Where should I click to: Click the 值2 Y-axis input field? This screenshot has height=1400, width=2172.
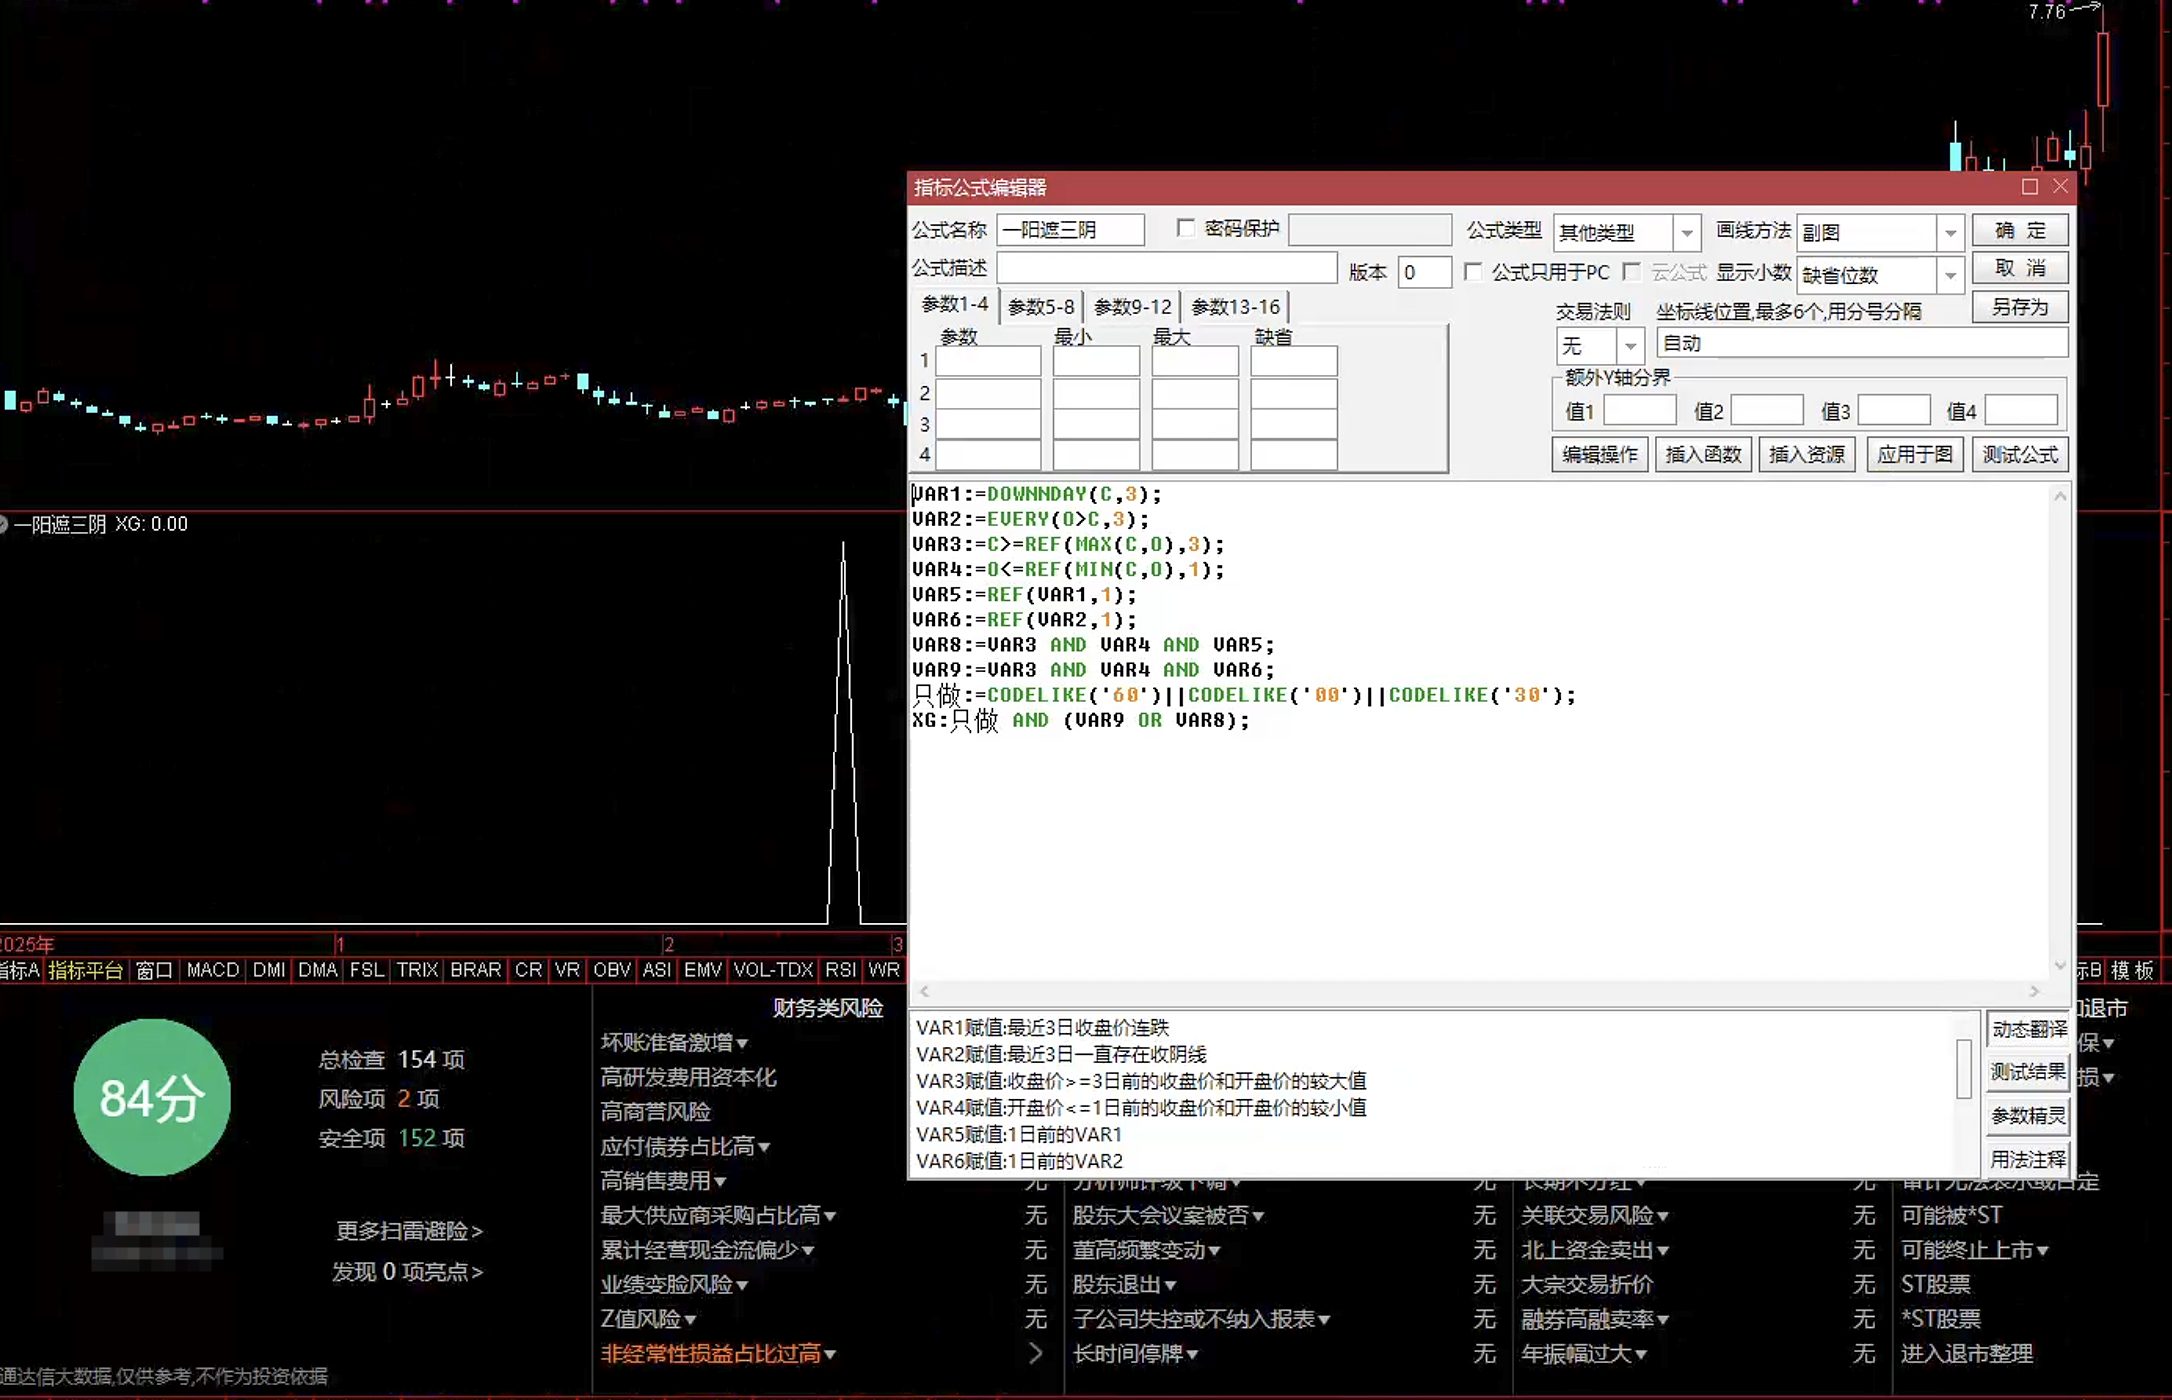point(1767,410)
